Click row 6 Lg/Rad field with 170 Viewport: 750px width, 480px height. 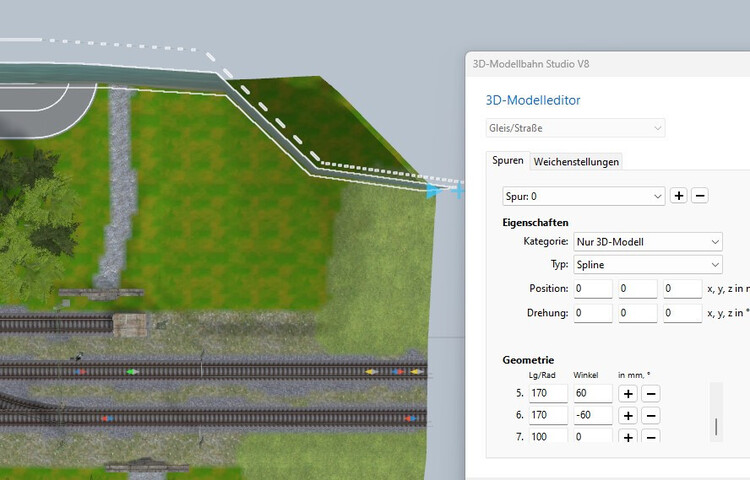pyautogui.click(x=548, y=415)
